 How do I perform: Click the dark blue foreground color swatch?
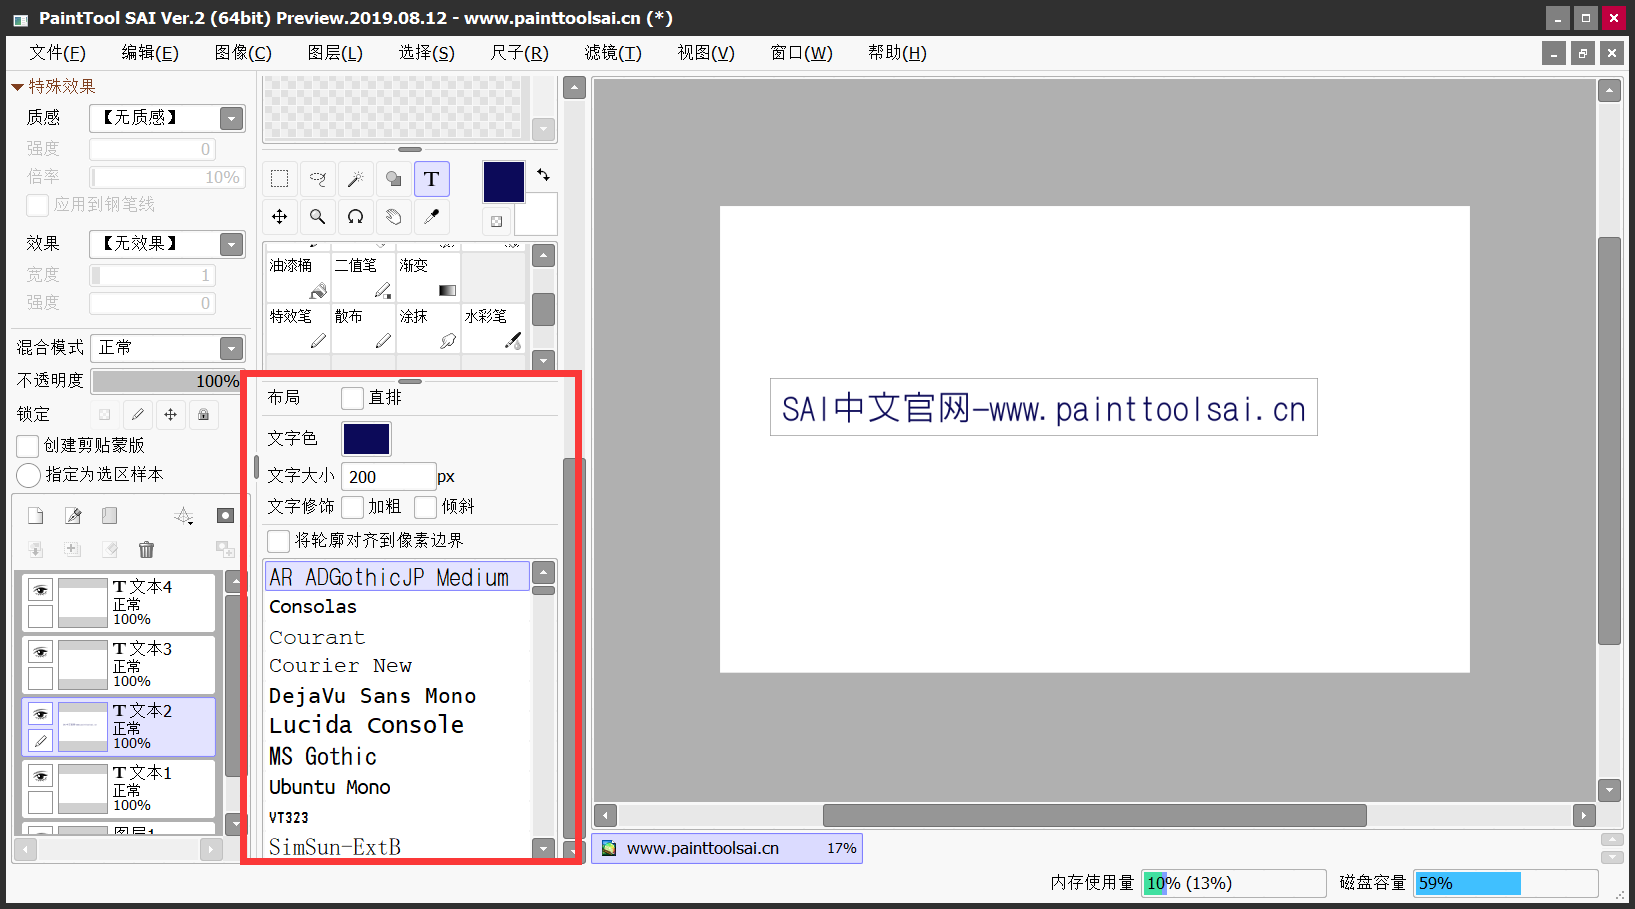tap(503, 182)
